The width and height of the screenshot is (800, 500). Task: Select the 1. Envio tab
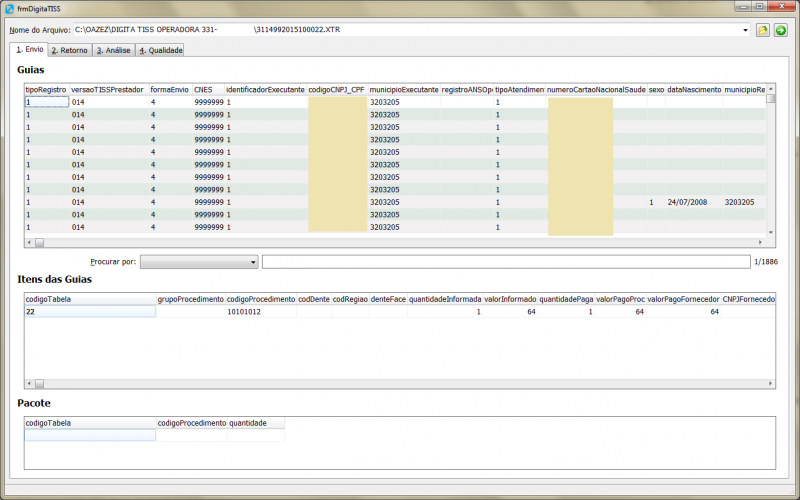pyautogui.click(x=29, y=49)
